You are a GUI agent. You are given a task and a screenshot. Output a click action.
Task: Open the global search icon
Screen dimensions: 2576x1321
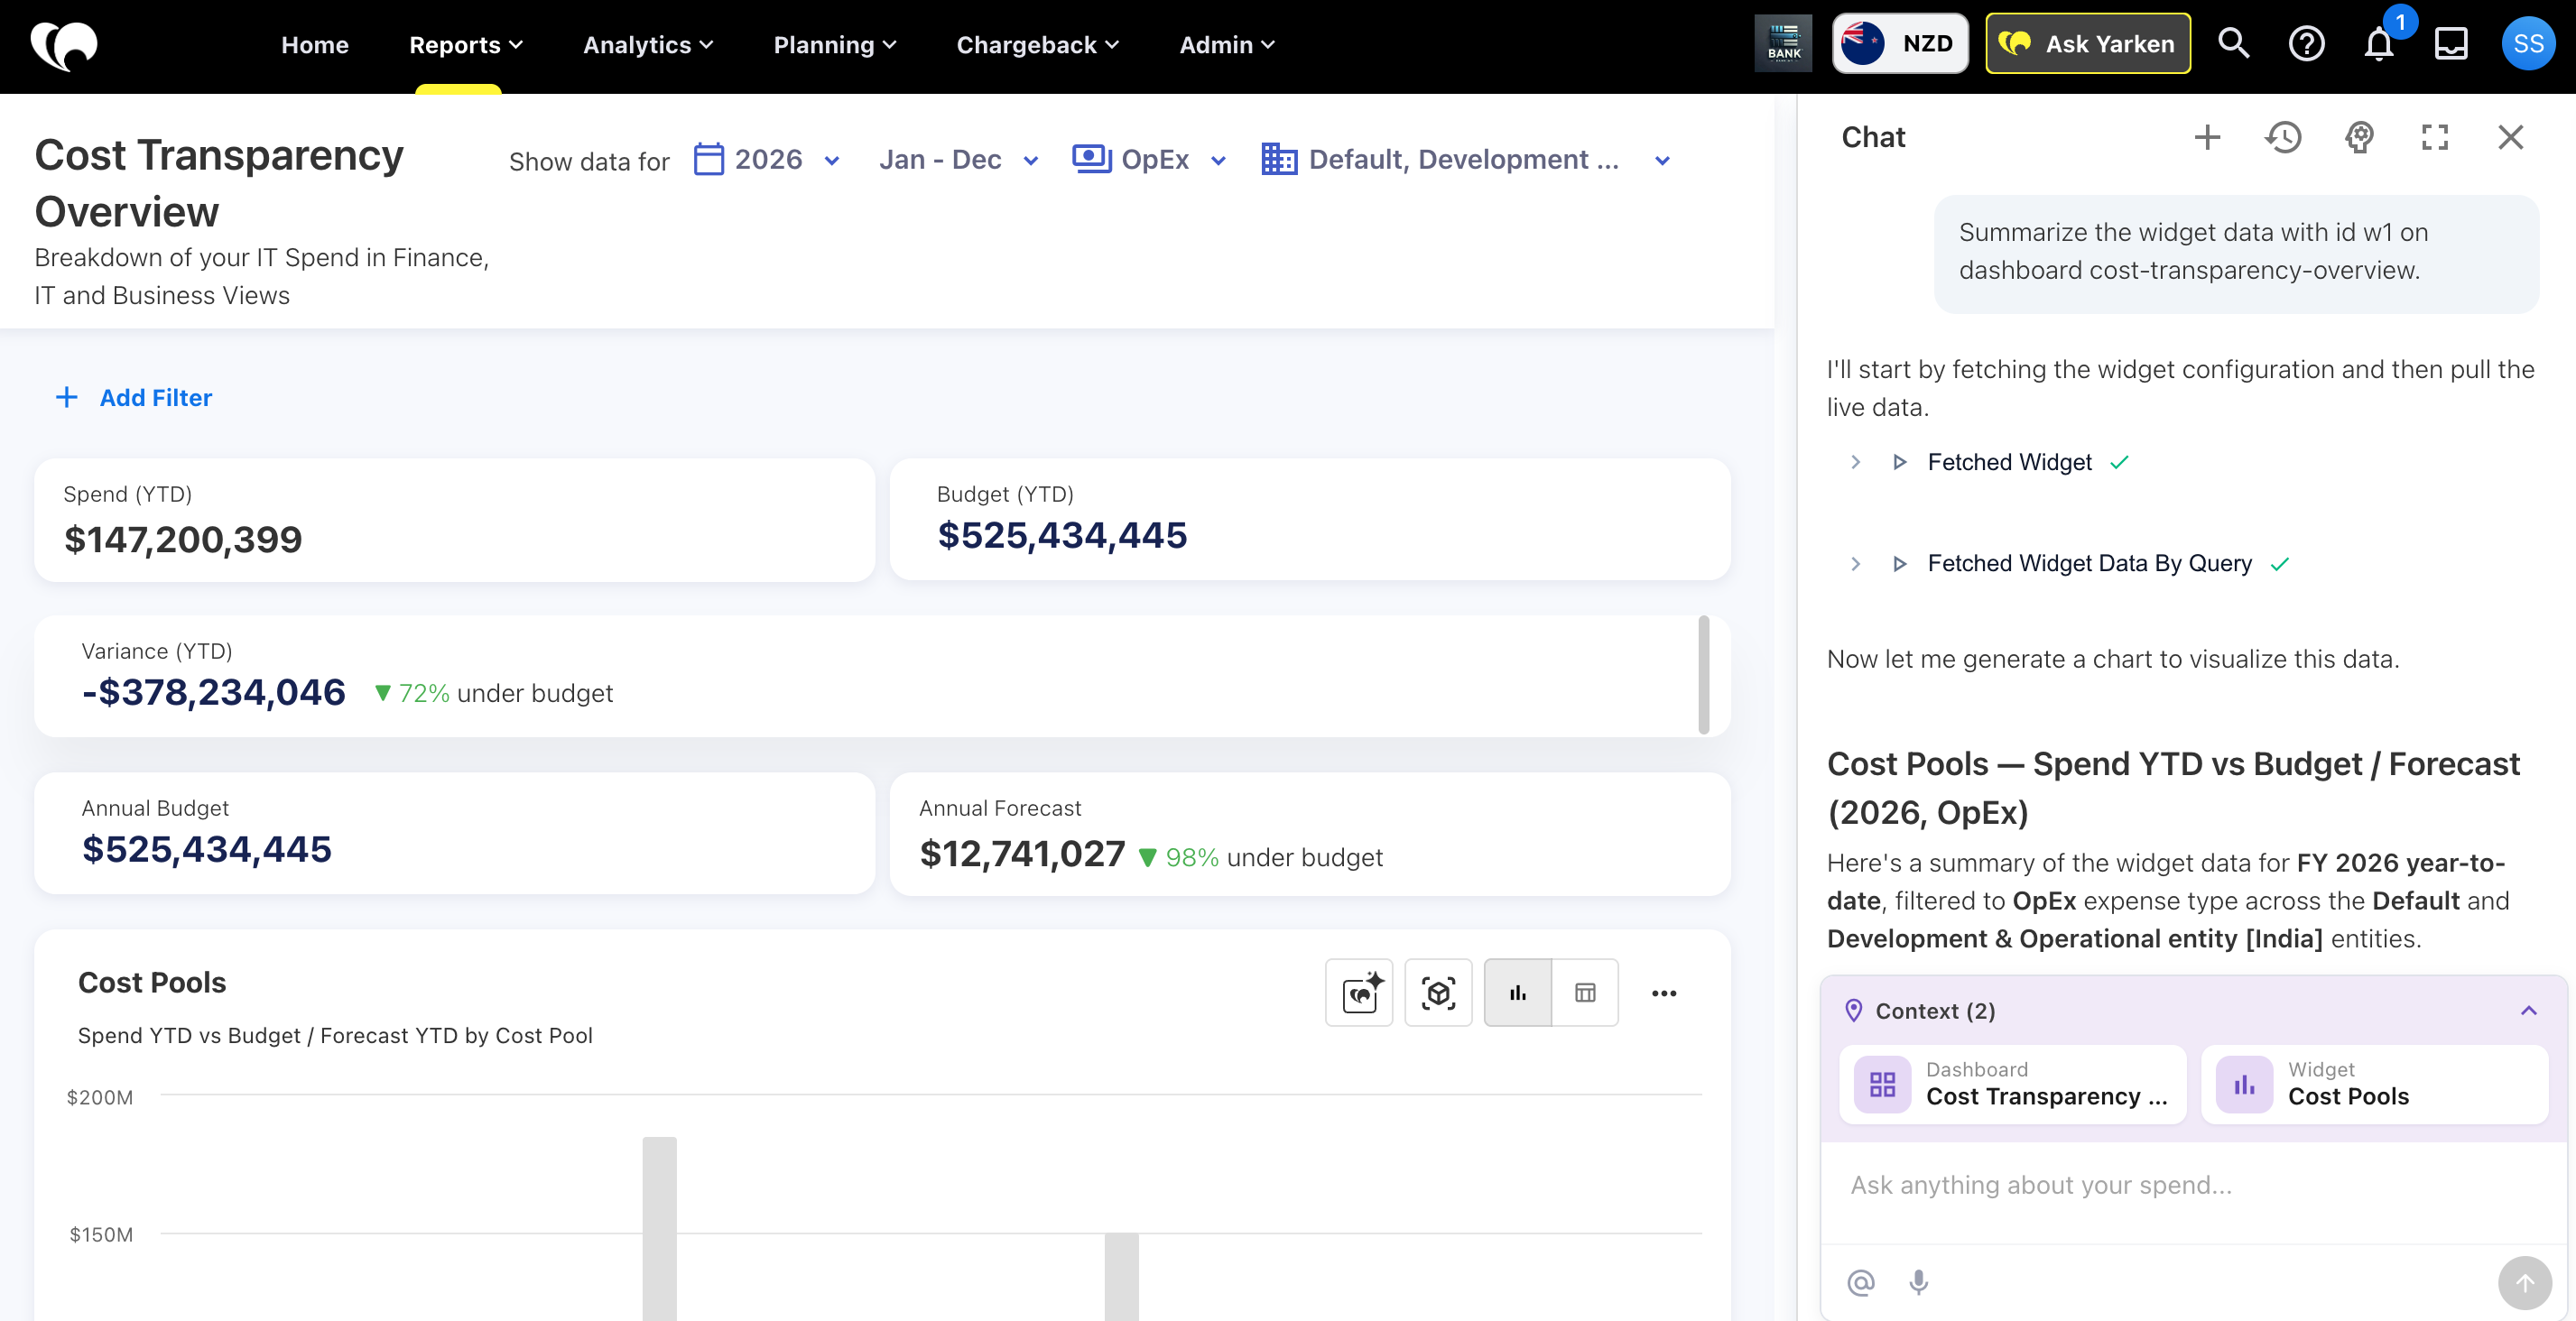[2233, 44]
